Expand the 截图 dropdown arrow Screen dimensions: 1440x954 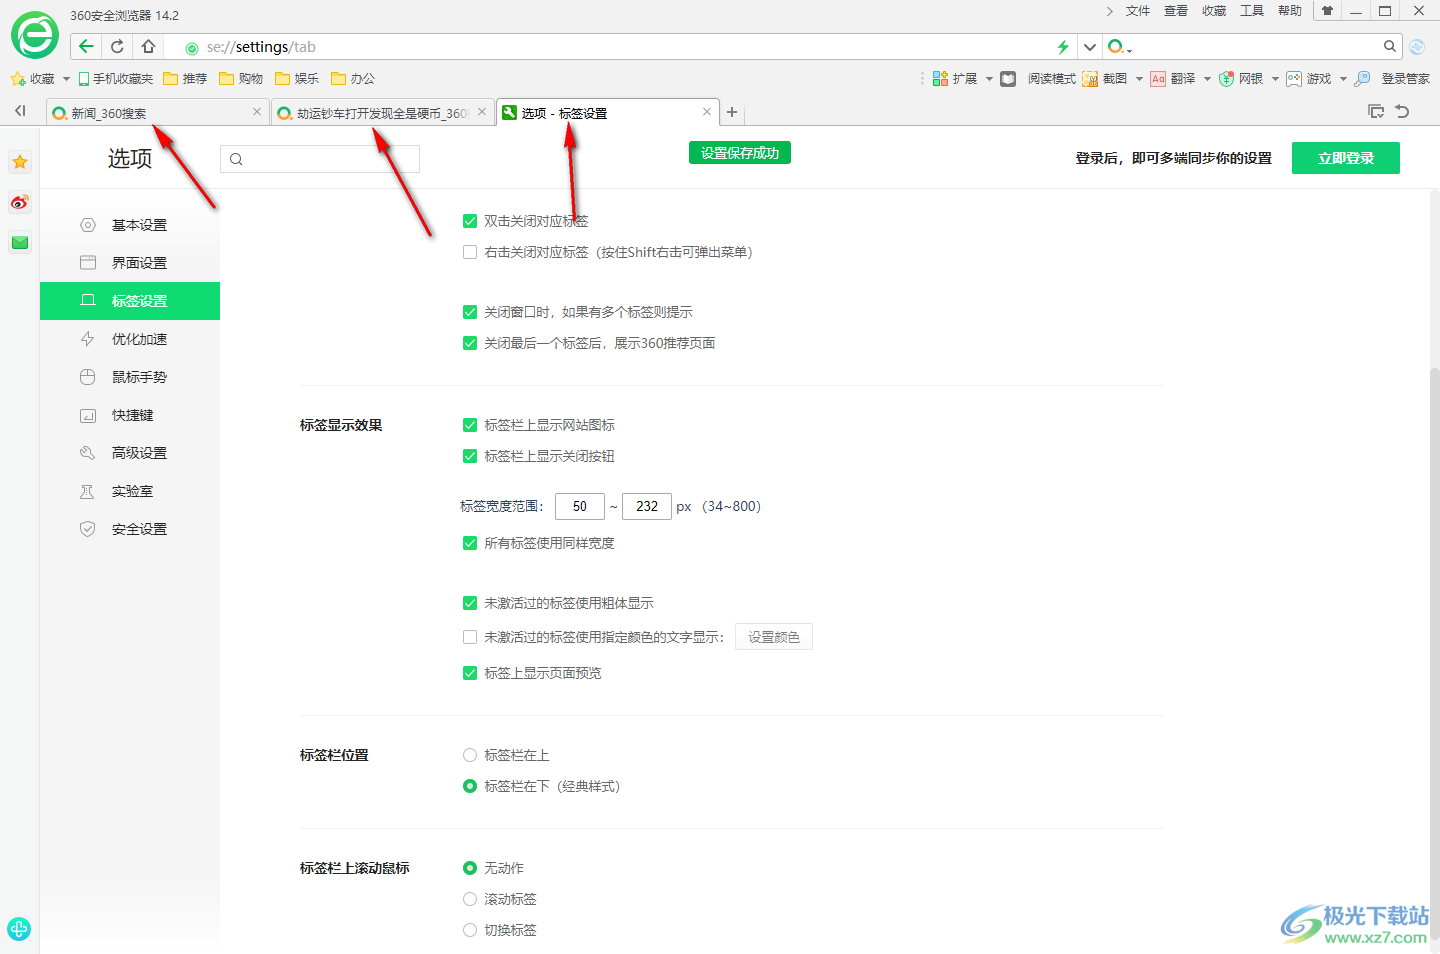click(x=1139, y=78)
